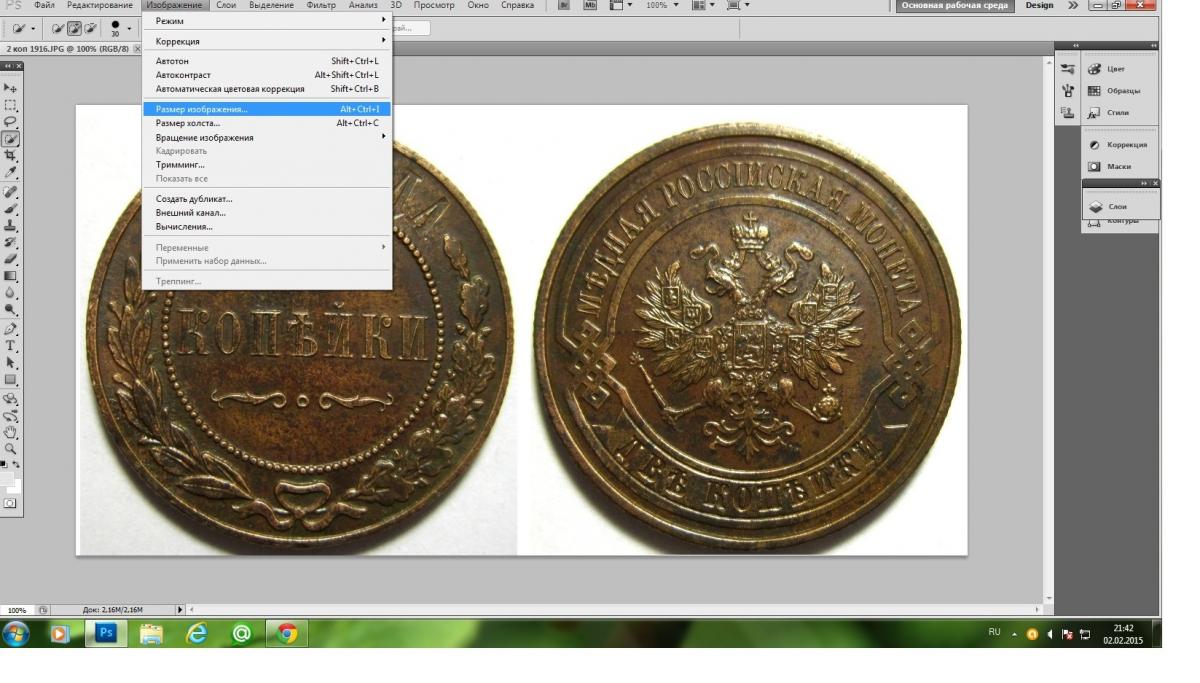Open the Фильтр menu

pyautogui.click(x=321, y=6)
